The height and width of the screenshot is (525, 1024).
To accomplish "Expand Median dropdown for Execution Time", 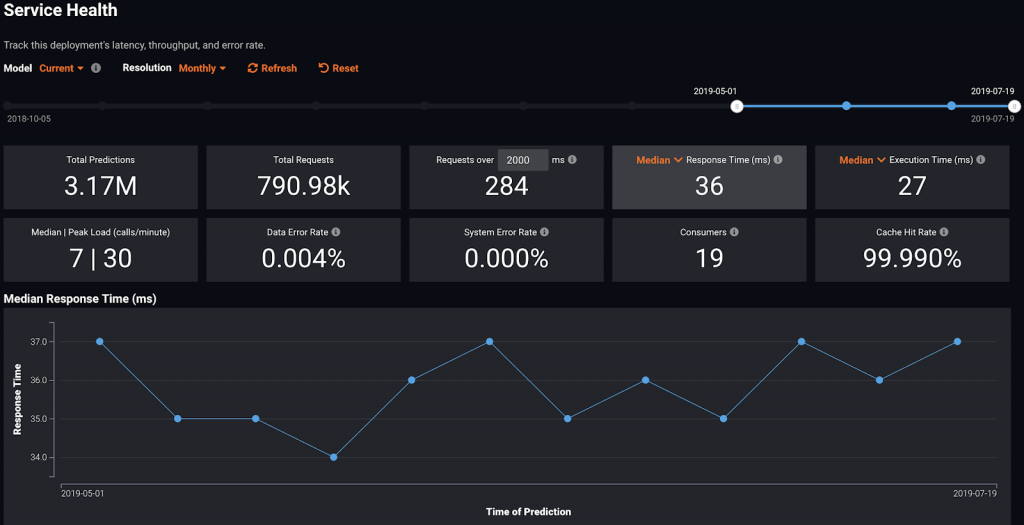I will point(861,160).
